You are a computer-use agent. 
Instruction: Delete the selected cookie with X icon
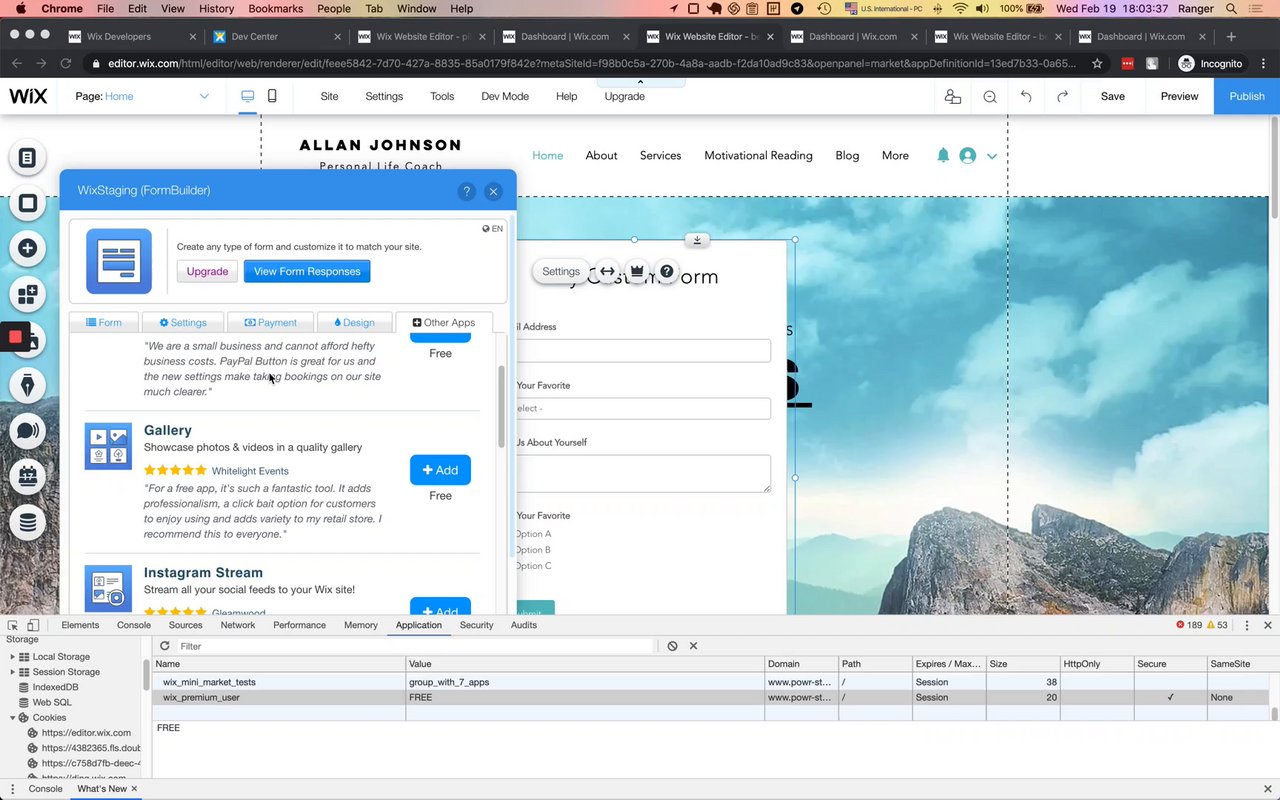pos(693,646)
